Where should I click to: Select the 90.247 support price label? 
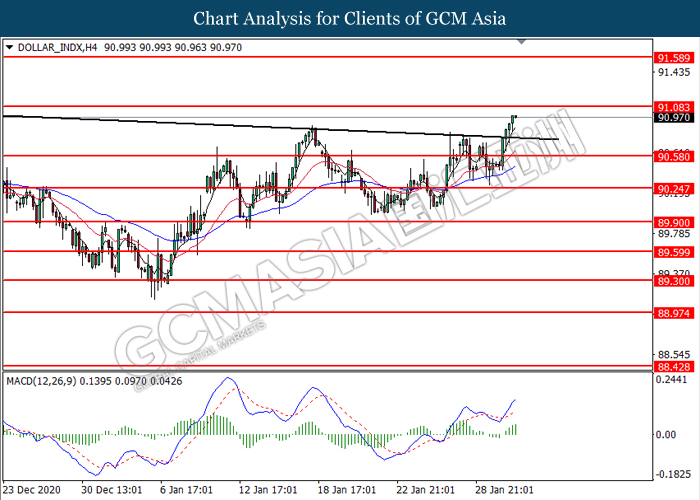(x=673, y=188)
